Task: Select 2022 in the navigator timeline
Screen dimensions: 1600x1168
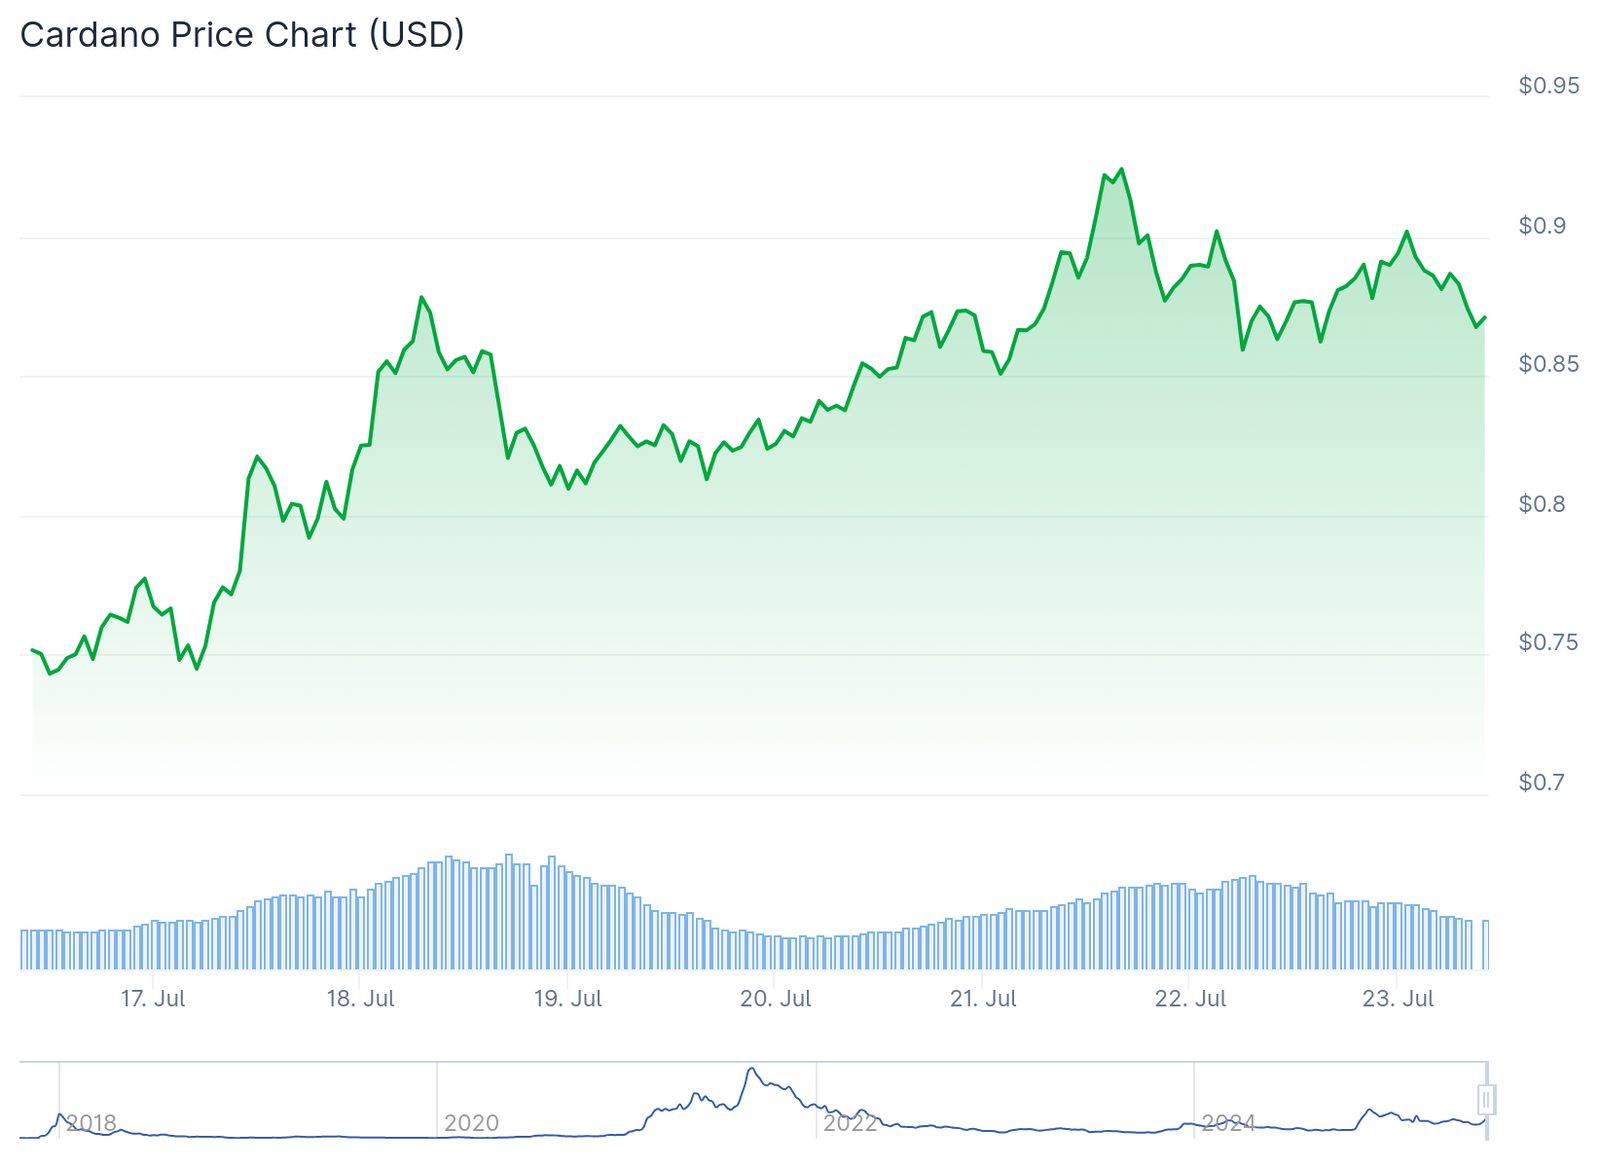Action: click(x=850, y=1123)
